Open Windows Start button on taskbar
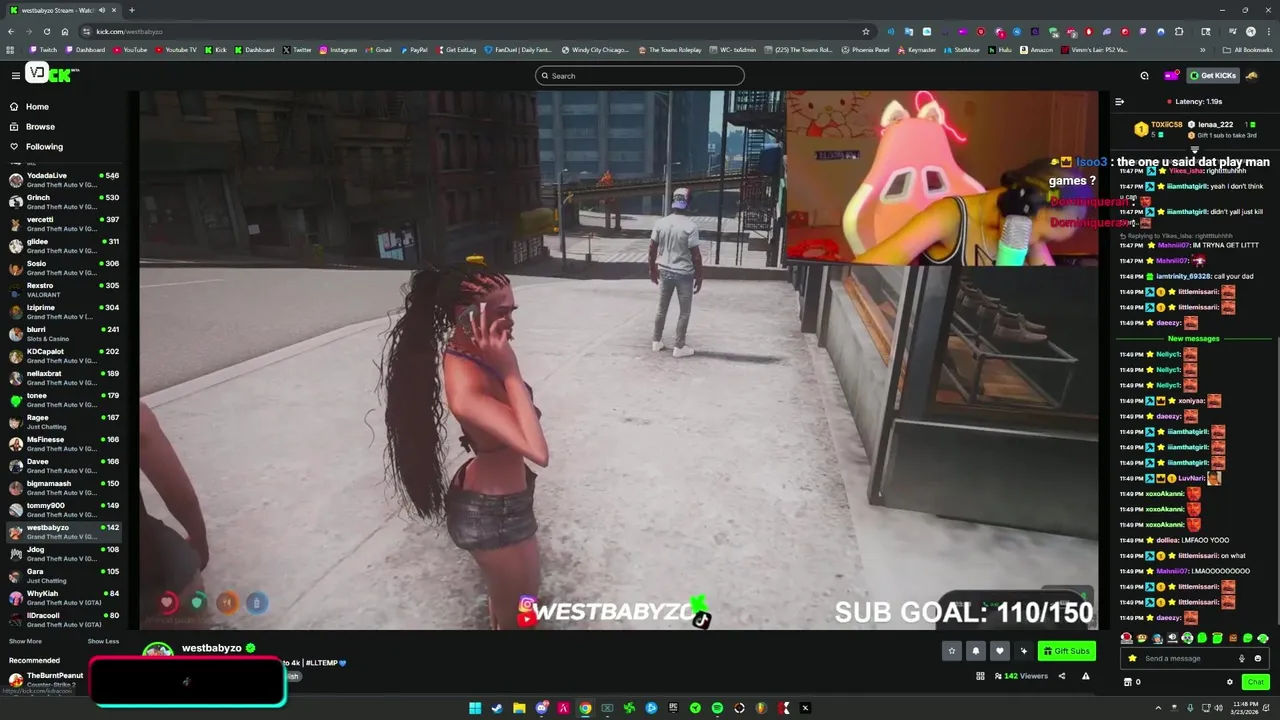1280x720 pixels. (x=475, y=708)
